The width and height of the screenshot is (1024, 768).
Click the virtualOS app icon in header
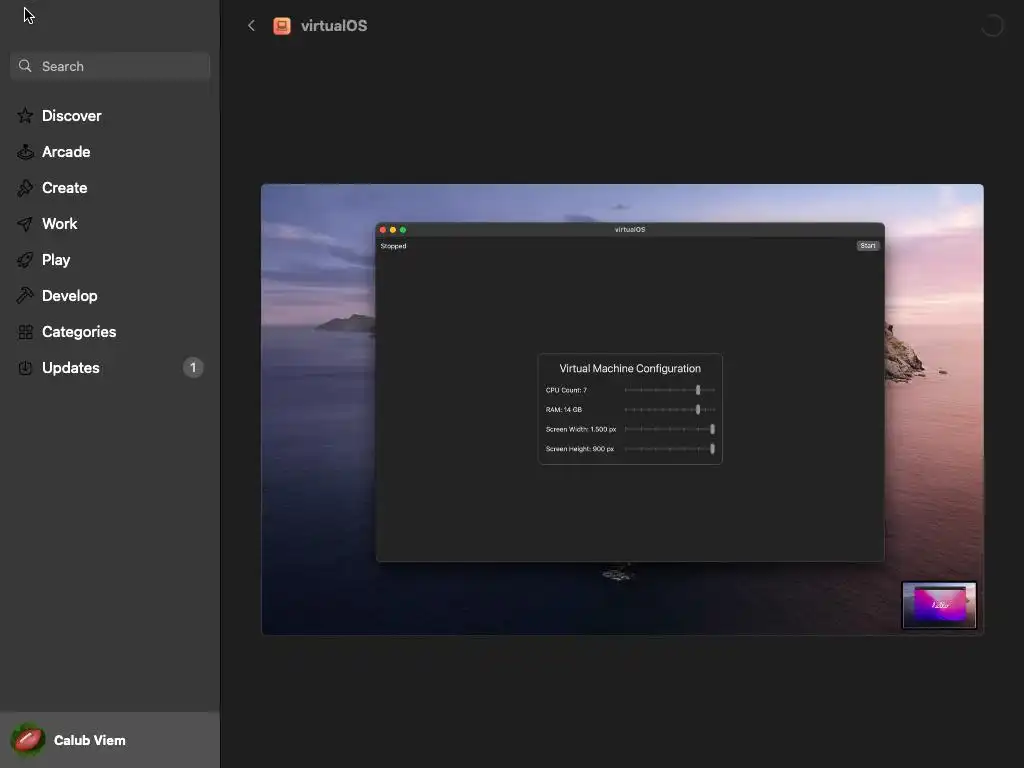[x=282, y=25]
